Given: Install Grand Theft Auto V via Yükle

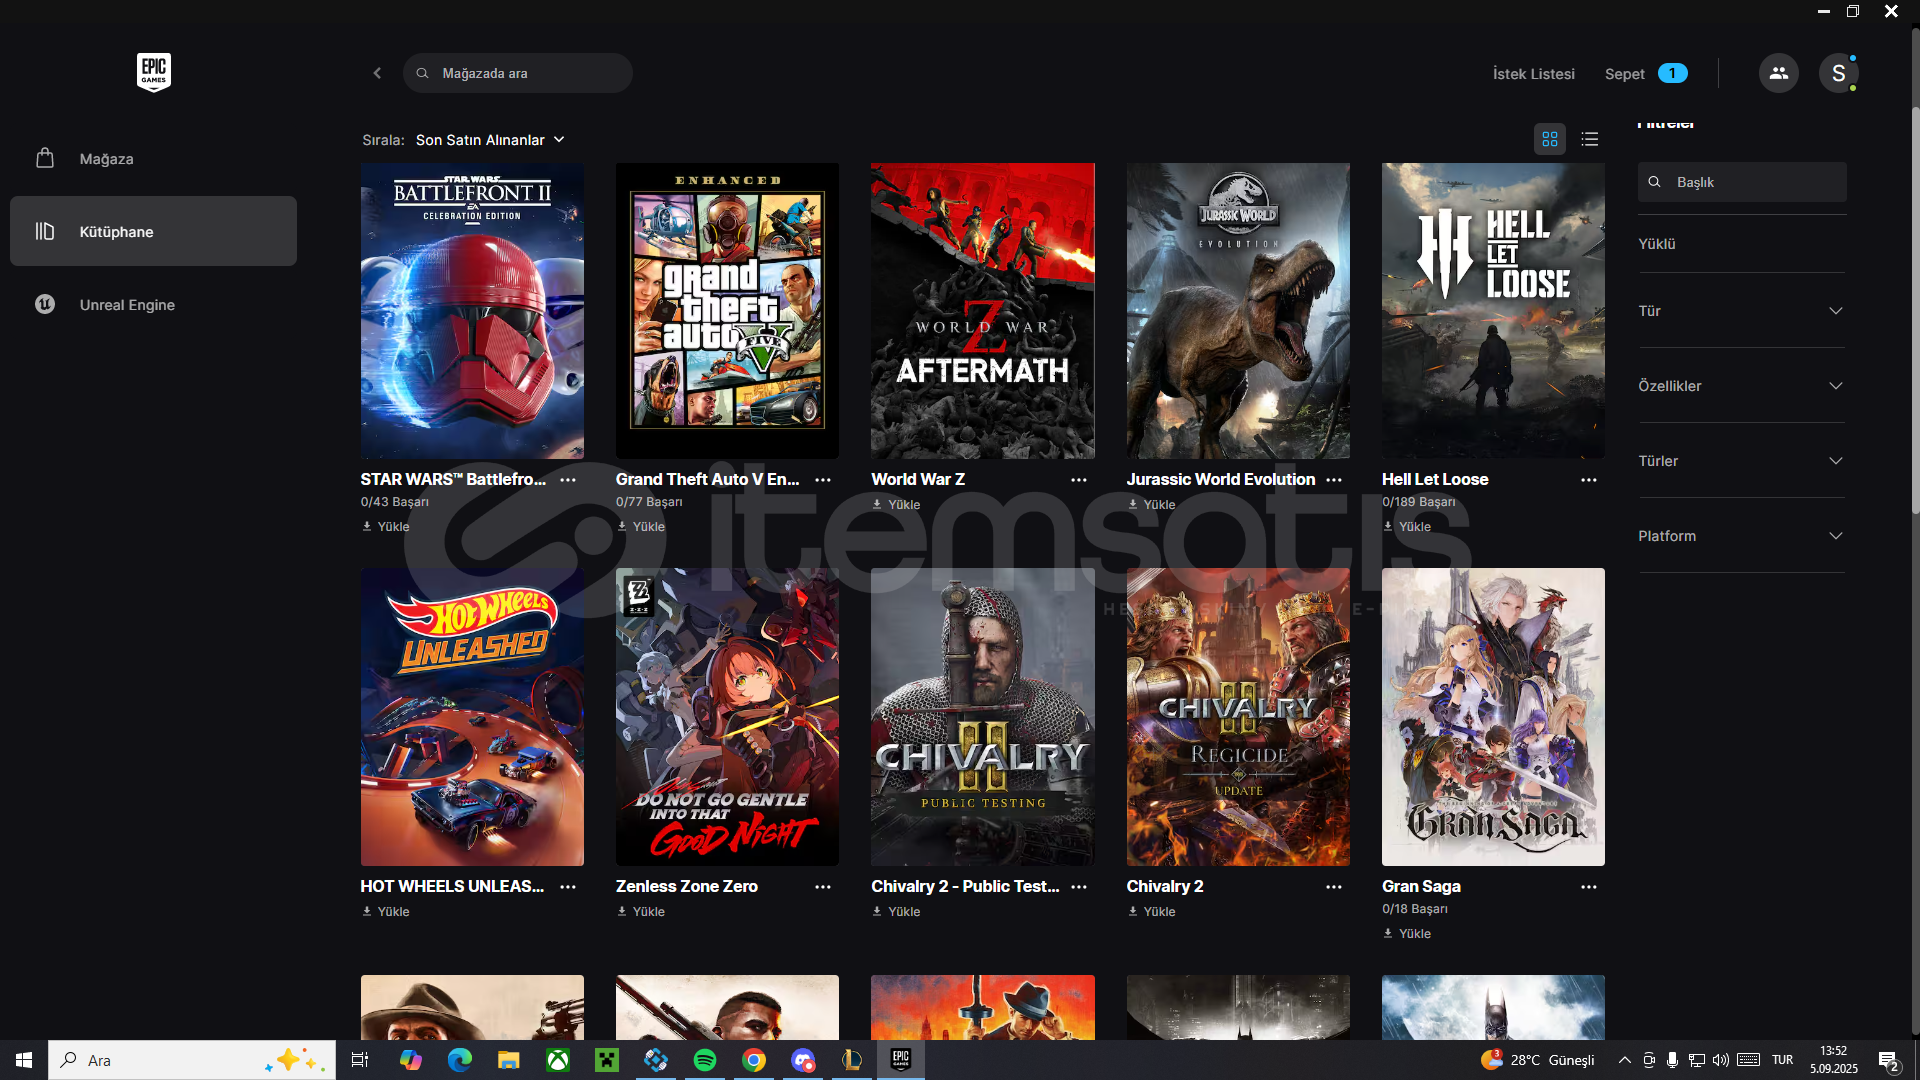Looking at the screenshot, I should tap(641, 527).
